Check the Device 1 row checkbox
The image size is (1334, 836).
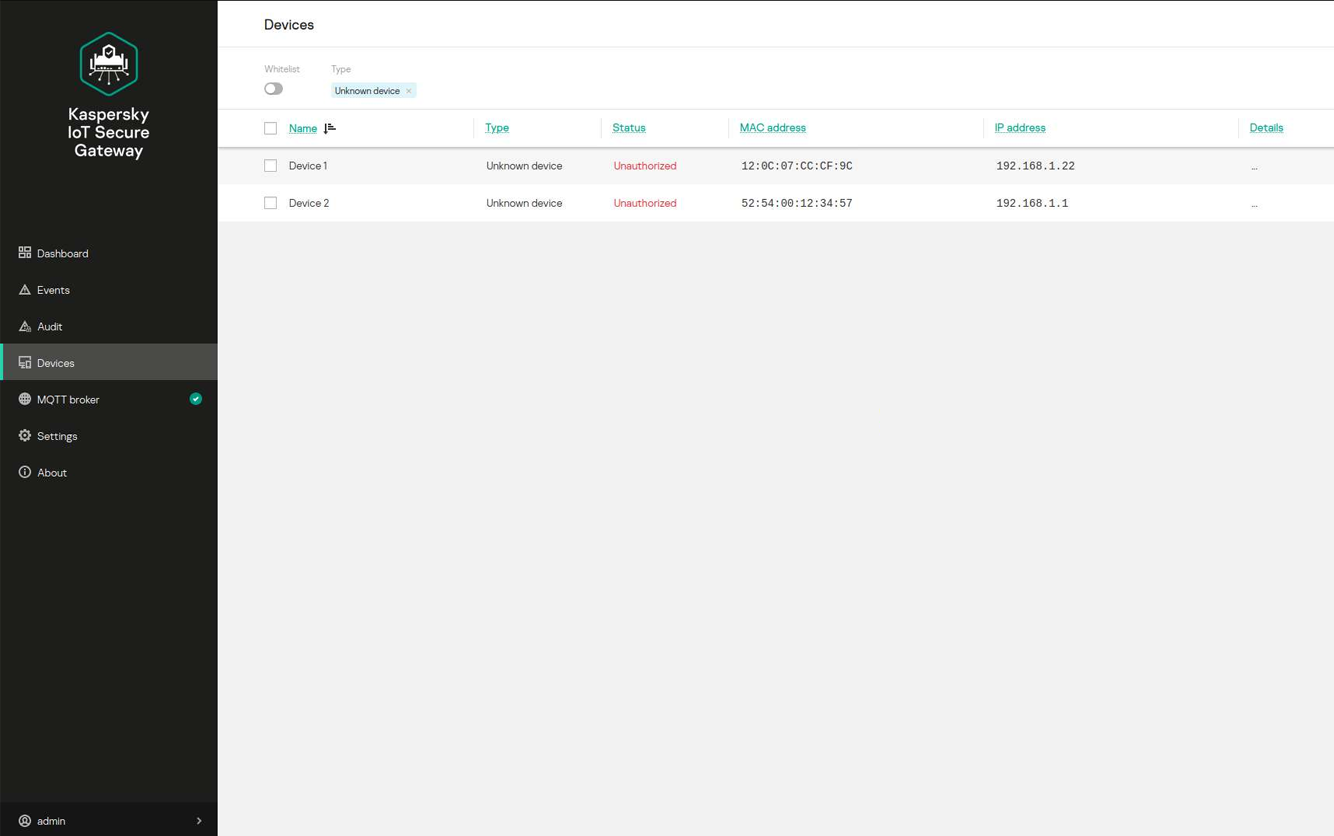(x=270, y=166)
